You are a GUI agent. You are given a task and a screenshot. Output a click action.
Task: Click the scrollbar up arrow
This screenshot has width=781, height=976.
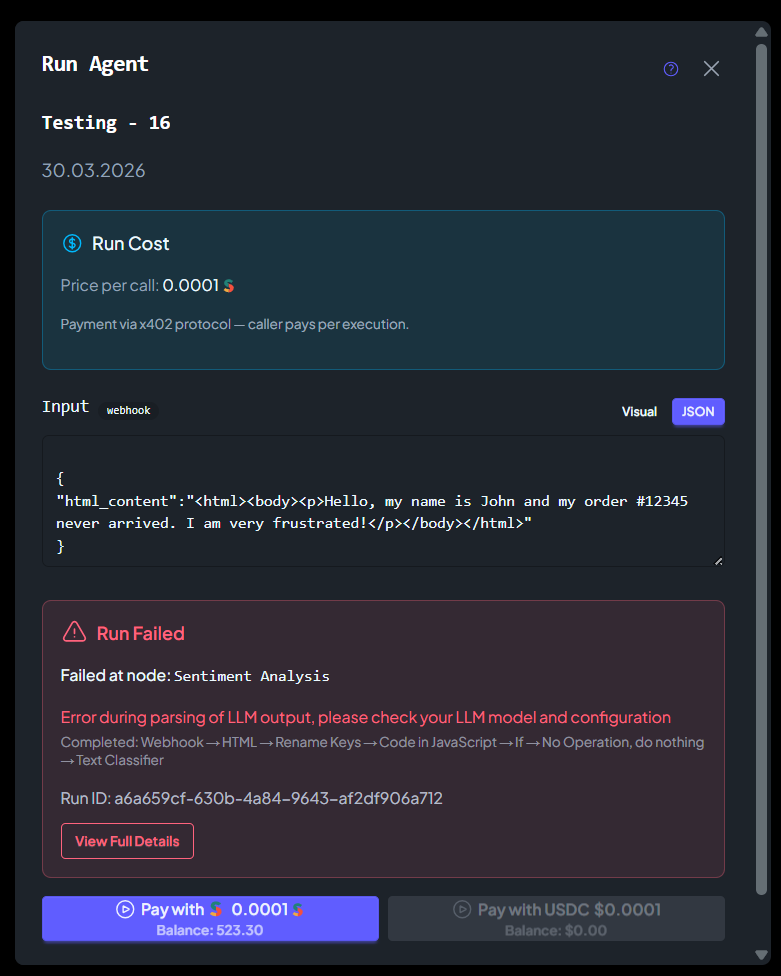(x=761, y=32)
